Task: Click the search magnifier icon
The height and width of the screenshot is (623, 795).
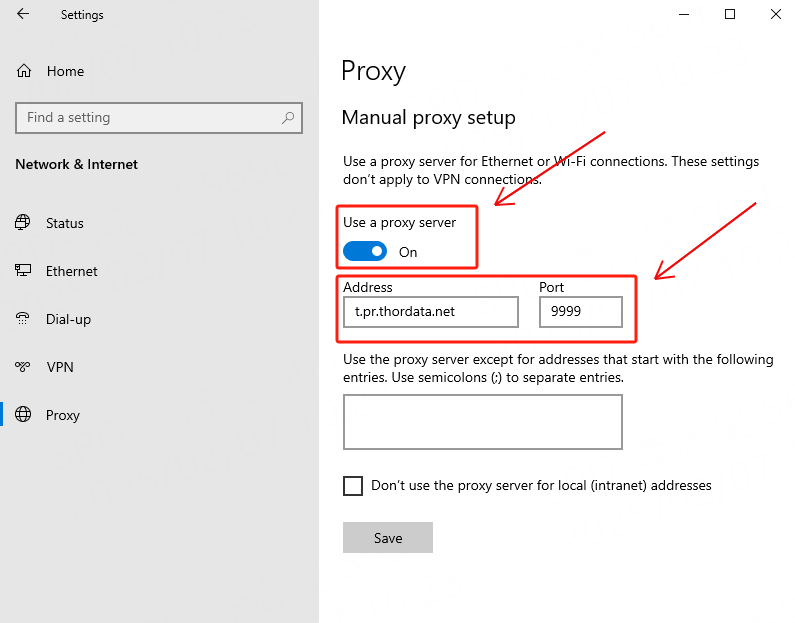Action: click(x=288, y=118)
